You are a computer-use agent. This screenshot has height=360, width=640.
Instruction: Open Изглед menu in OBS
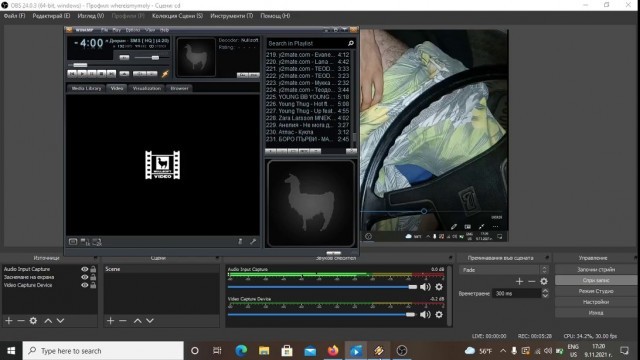[x=91, y=16]
